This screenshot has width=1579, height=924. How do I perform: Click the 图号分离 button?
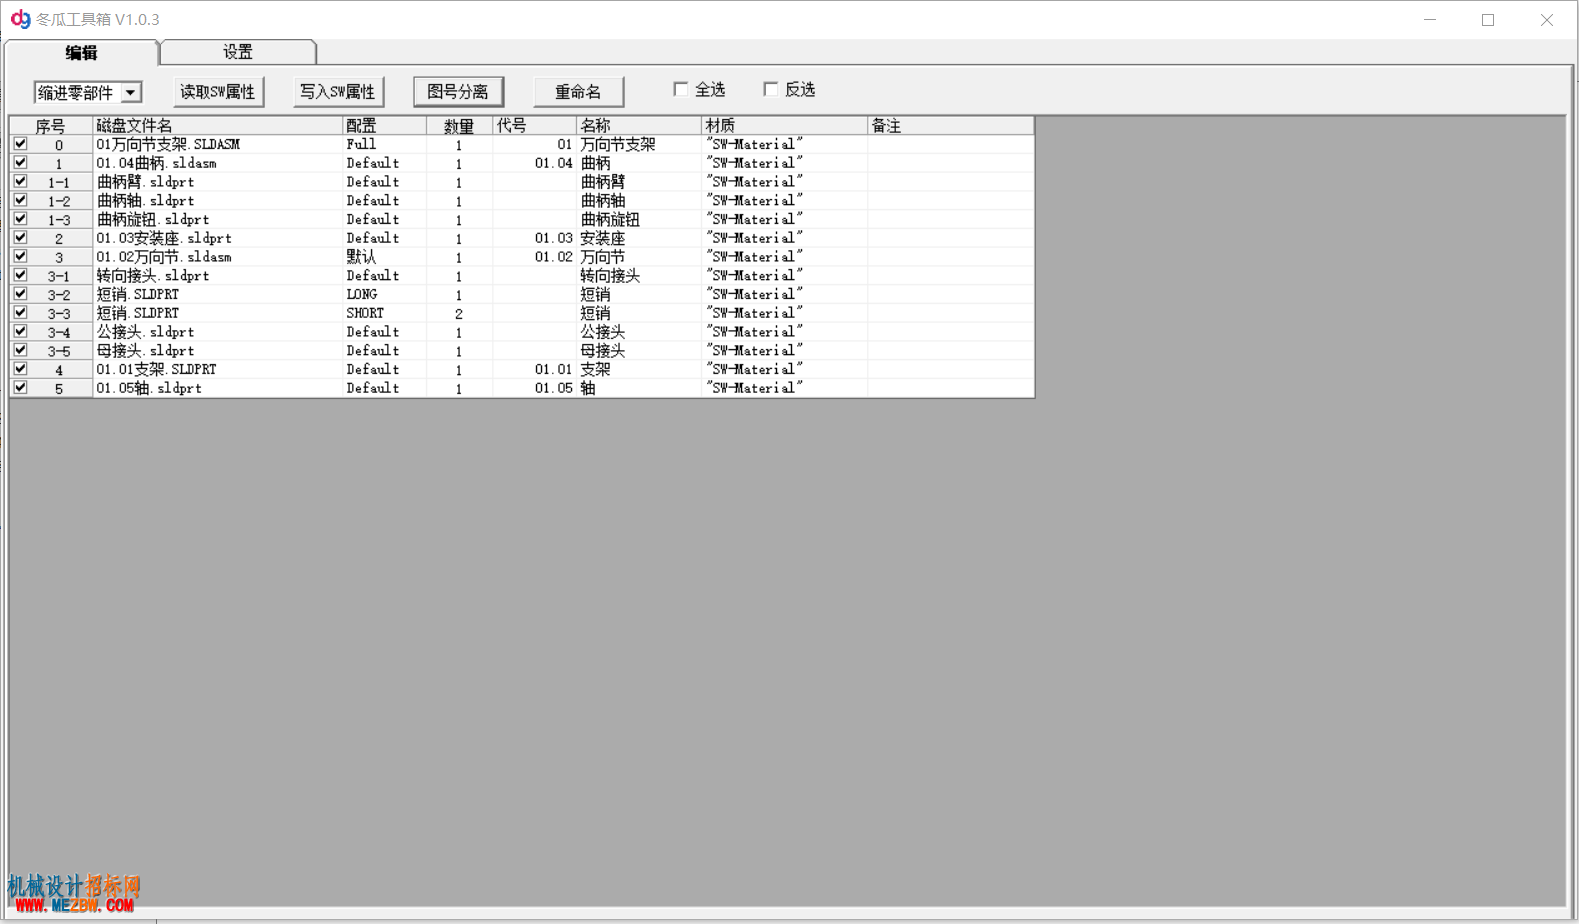coord(458,92)
